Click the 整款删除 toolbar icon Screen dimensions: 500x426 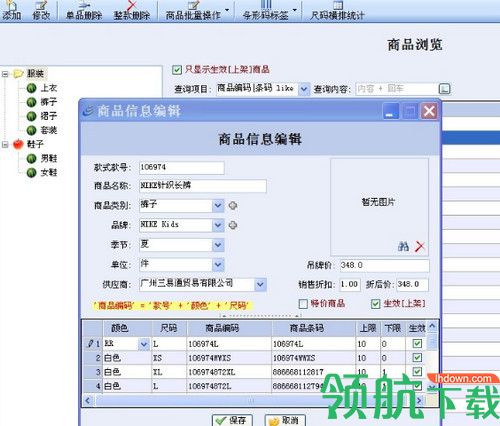(x=132, y=10)
